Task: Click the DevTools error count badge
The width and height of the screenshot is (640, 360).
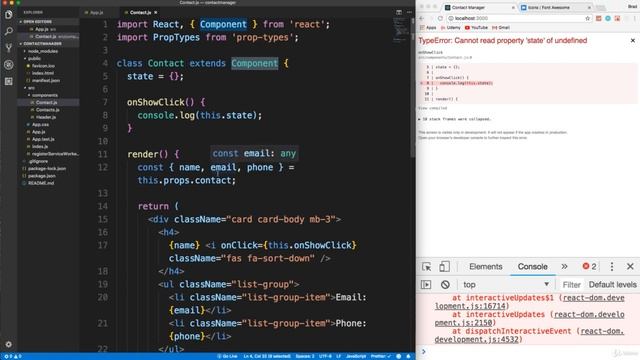Action: pyautogui.click(x=589, y=267)
